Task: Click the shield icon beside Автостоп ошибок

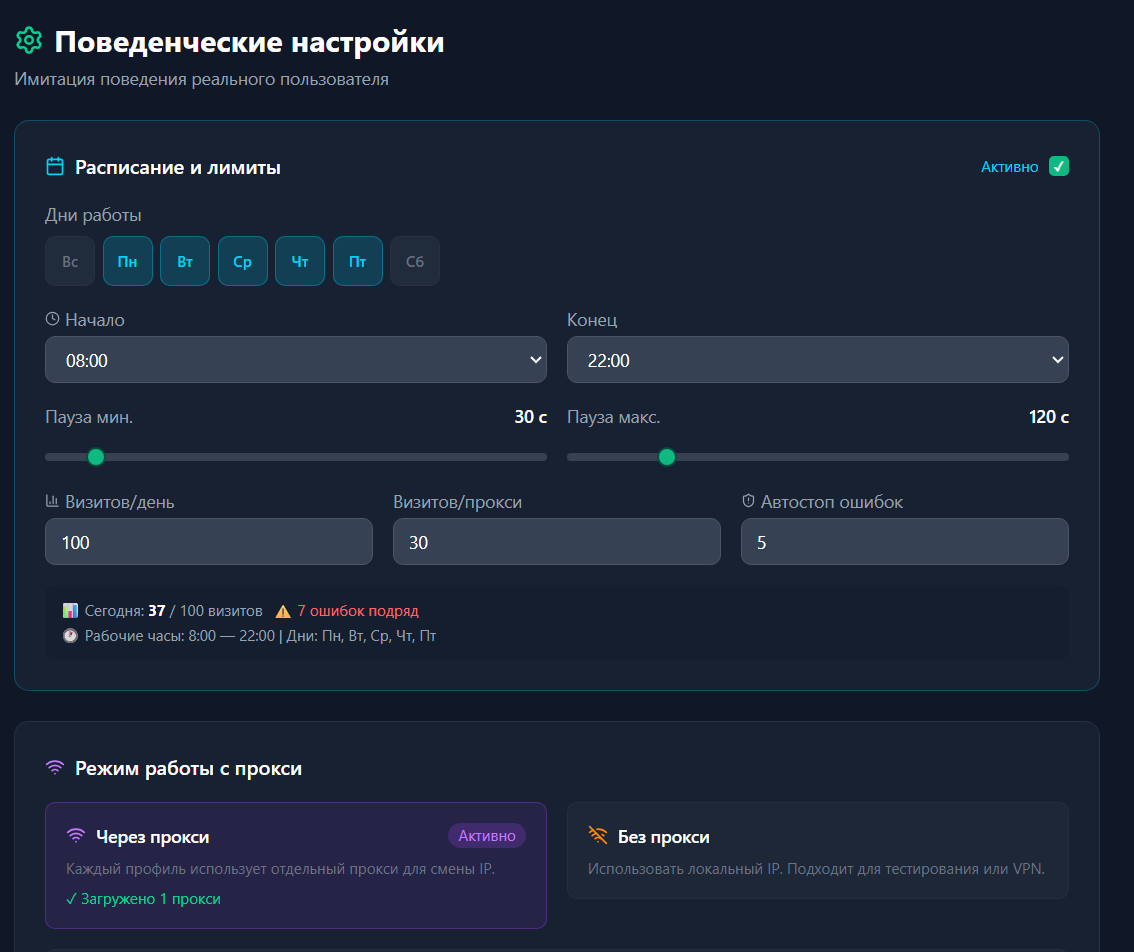Action: coord(749,501)
